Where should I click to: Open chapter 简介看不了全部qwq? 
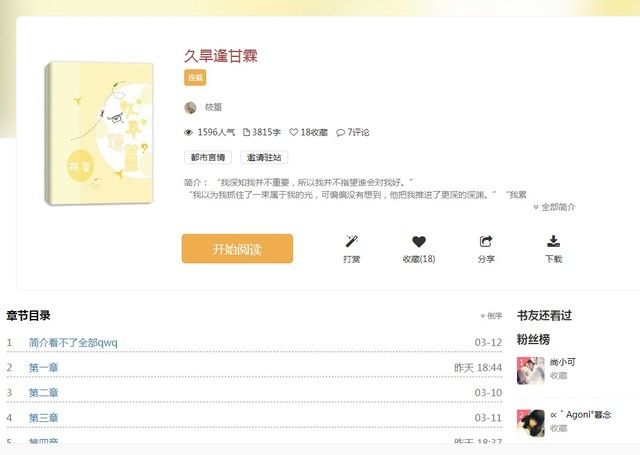point(73,342)
